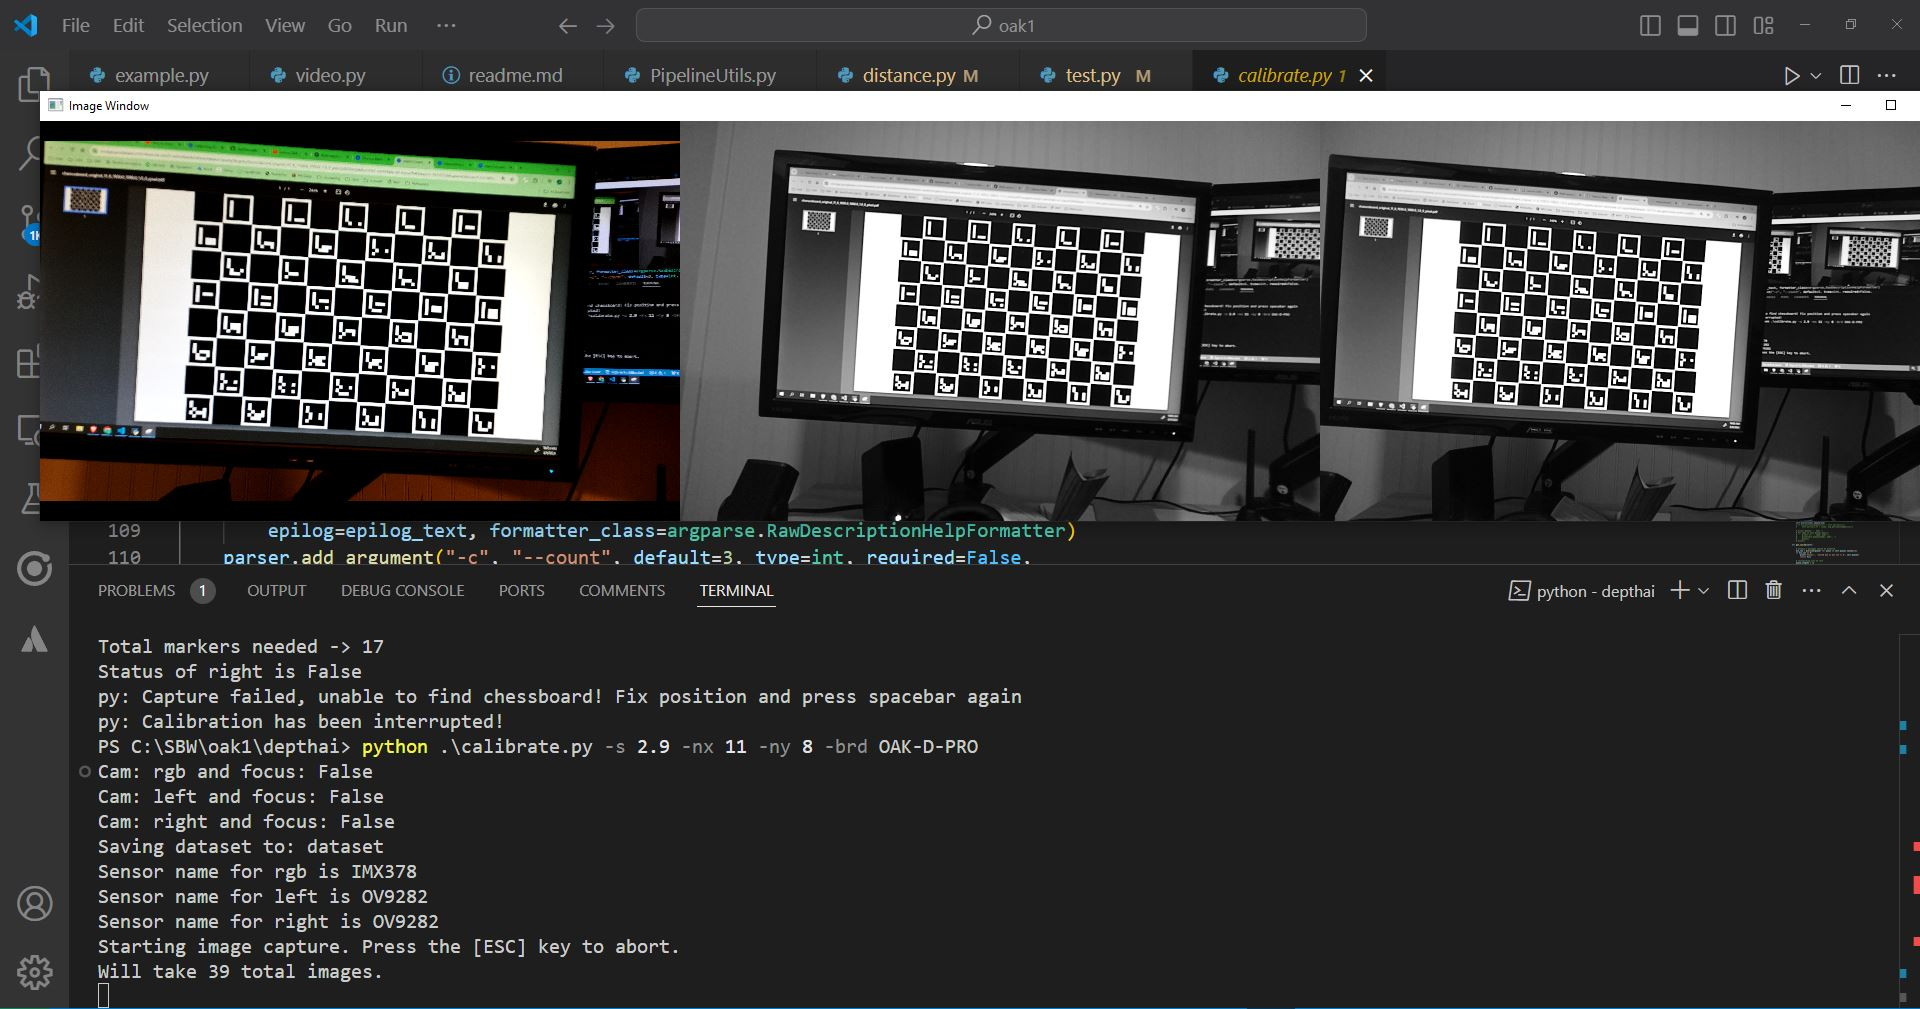1920x1009 pixels.
Task: Select the python - depthai terminal label
Action: tap(1594, 591)
